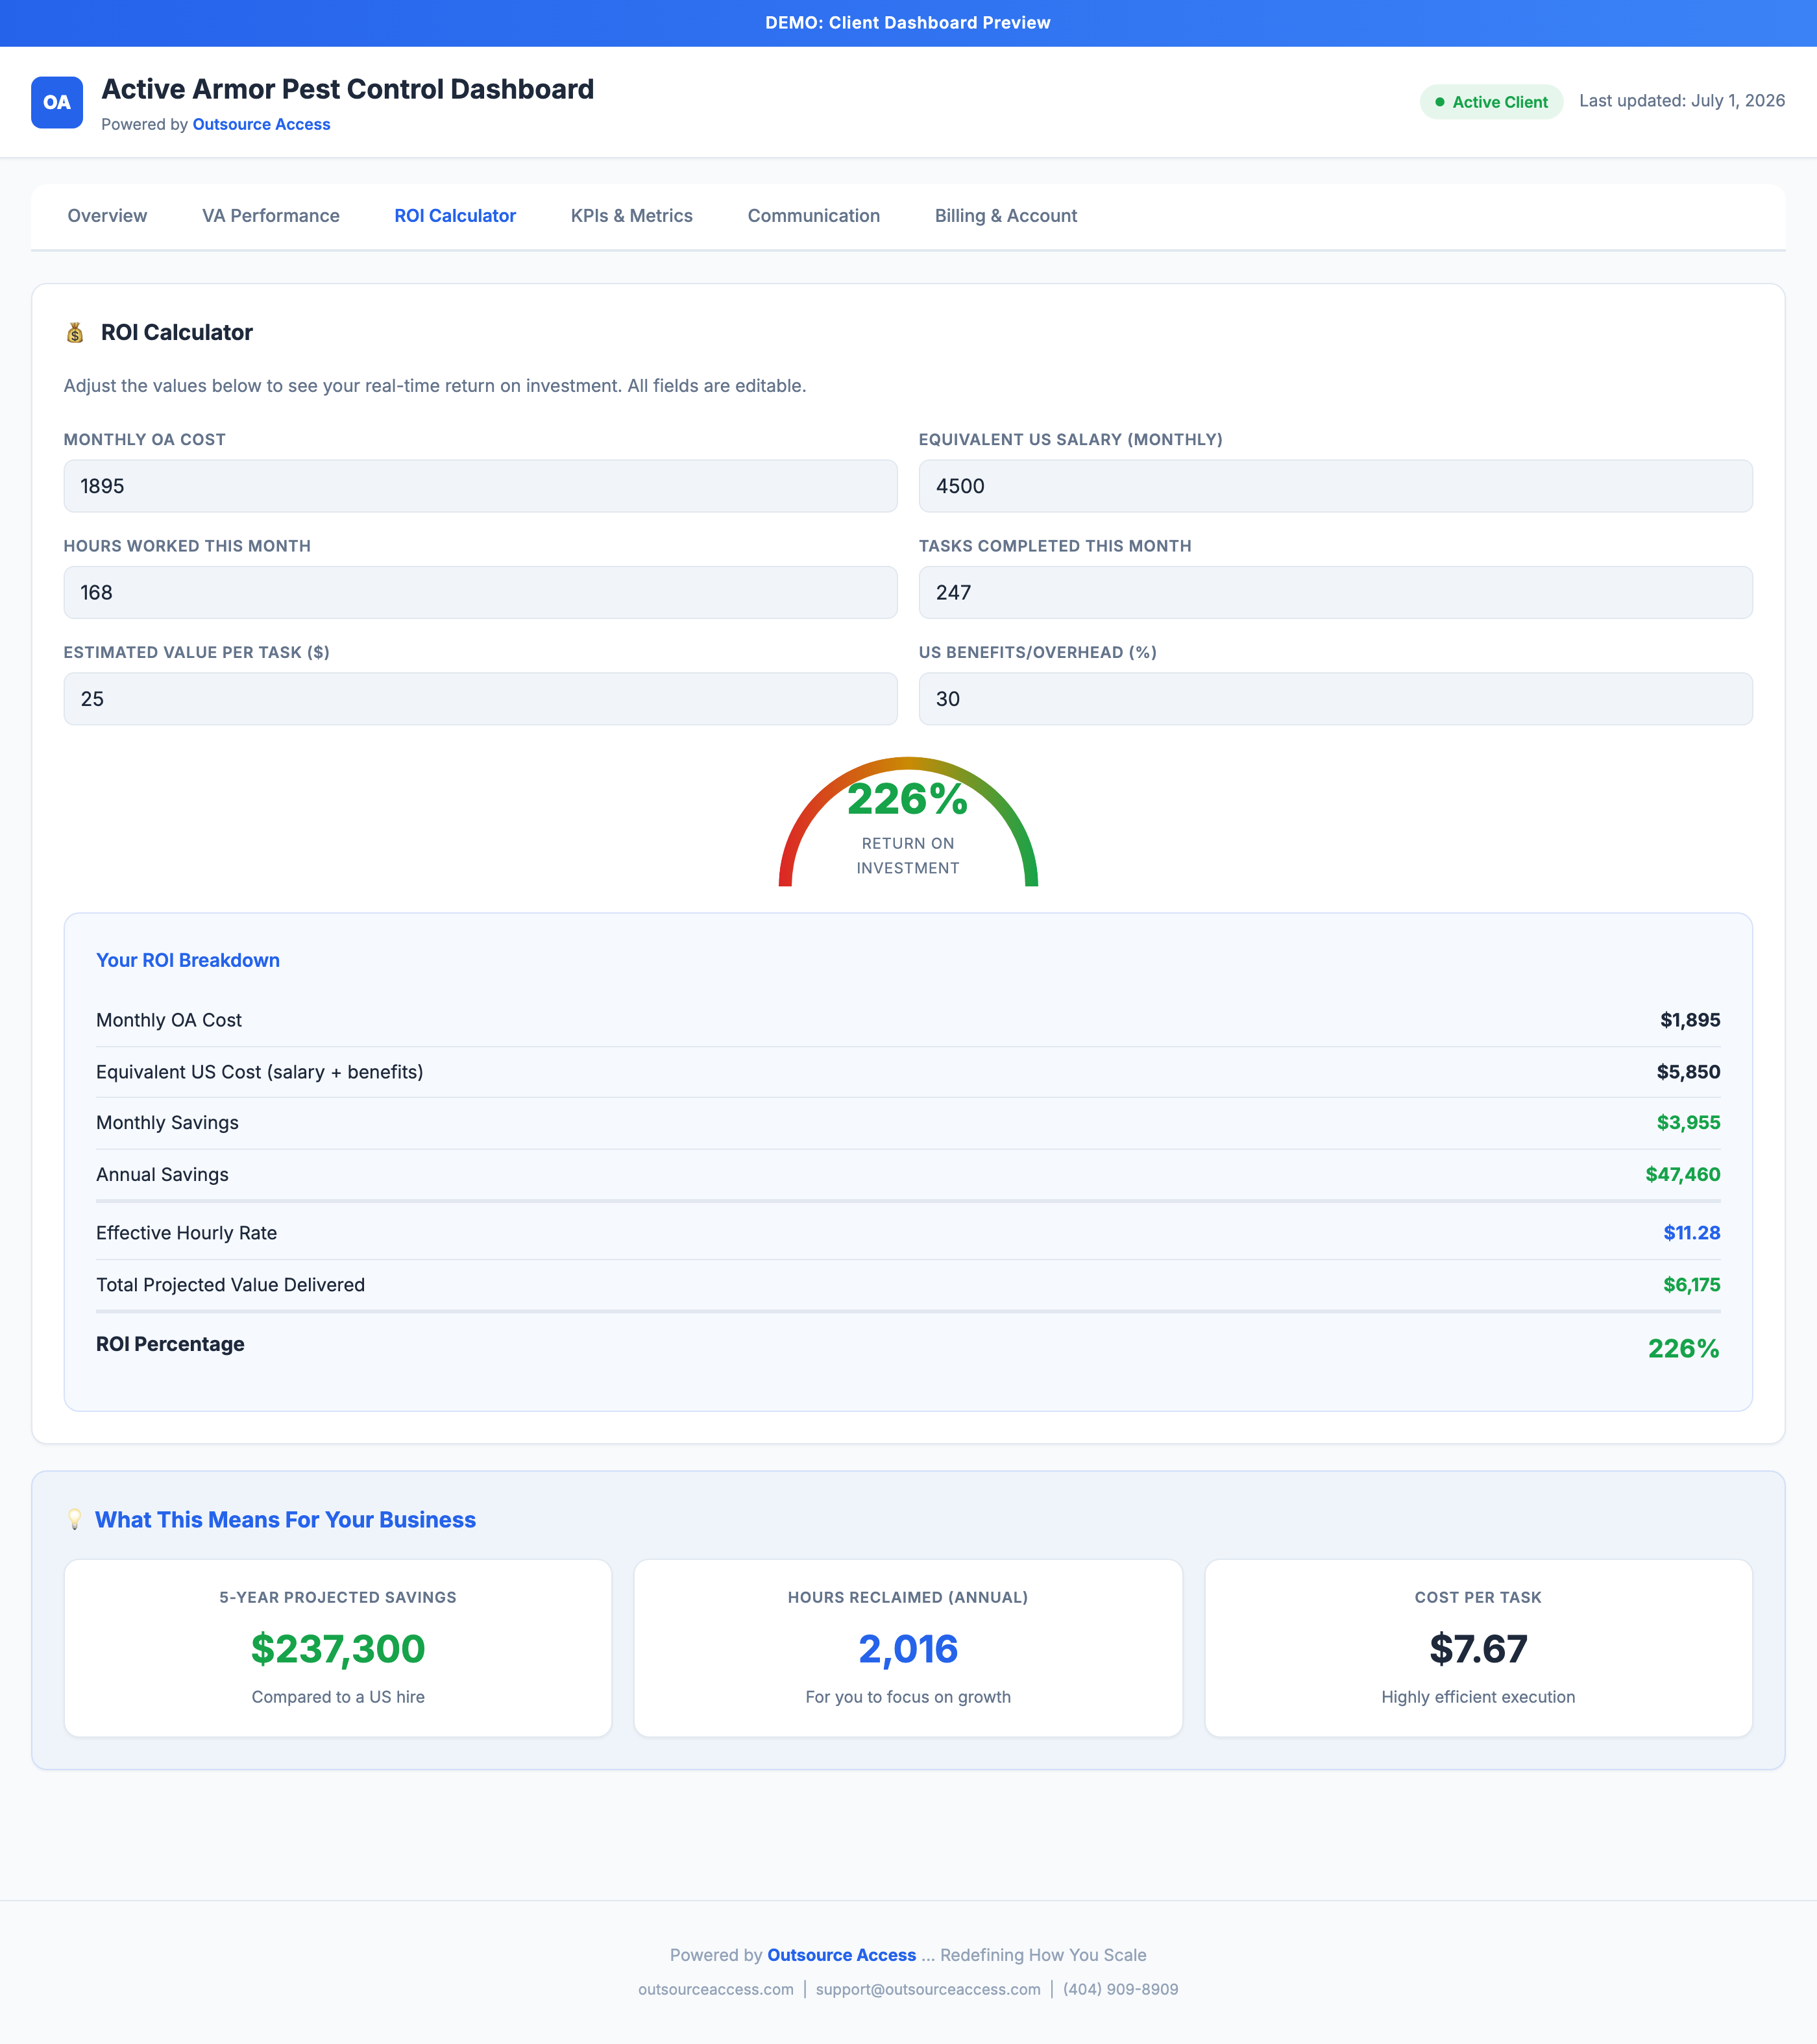
Task: Go to KPIs & Metrics tab
Action: 632,216
